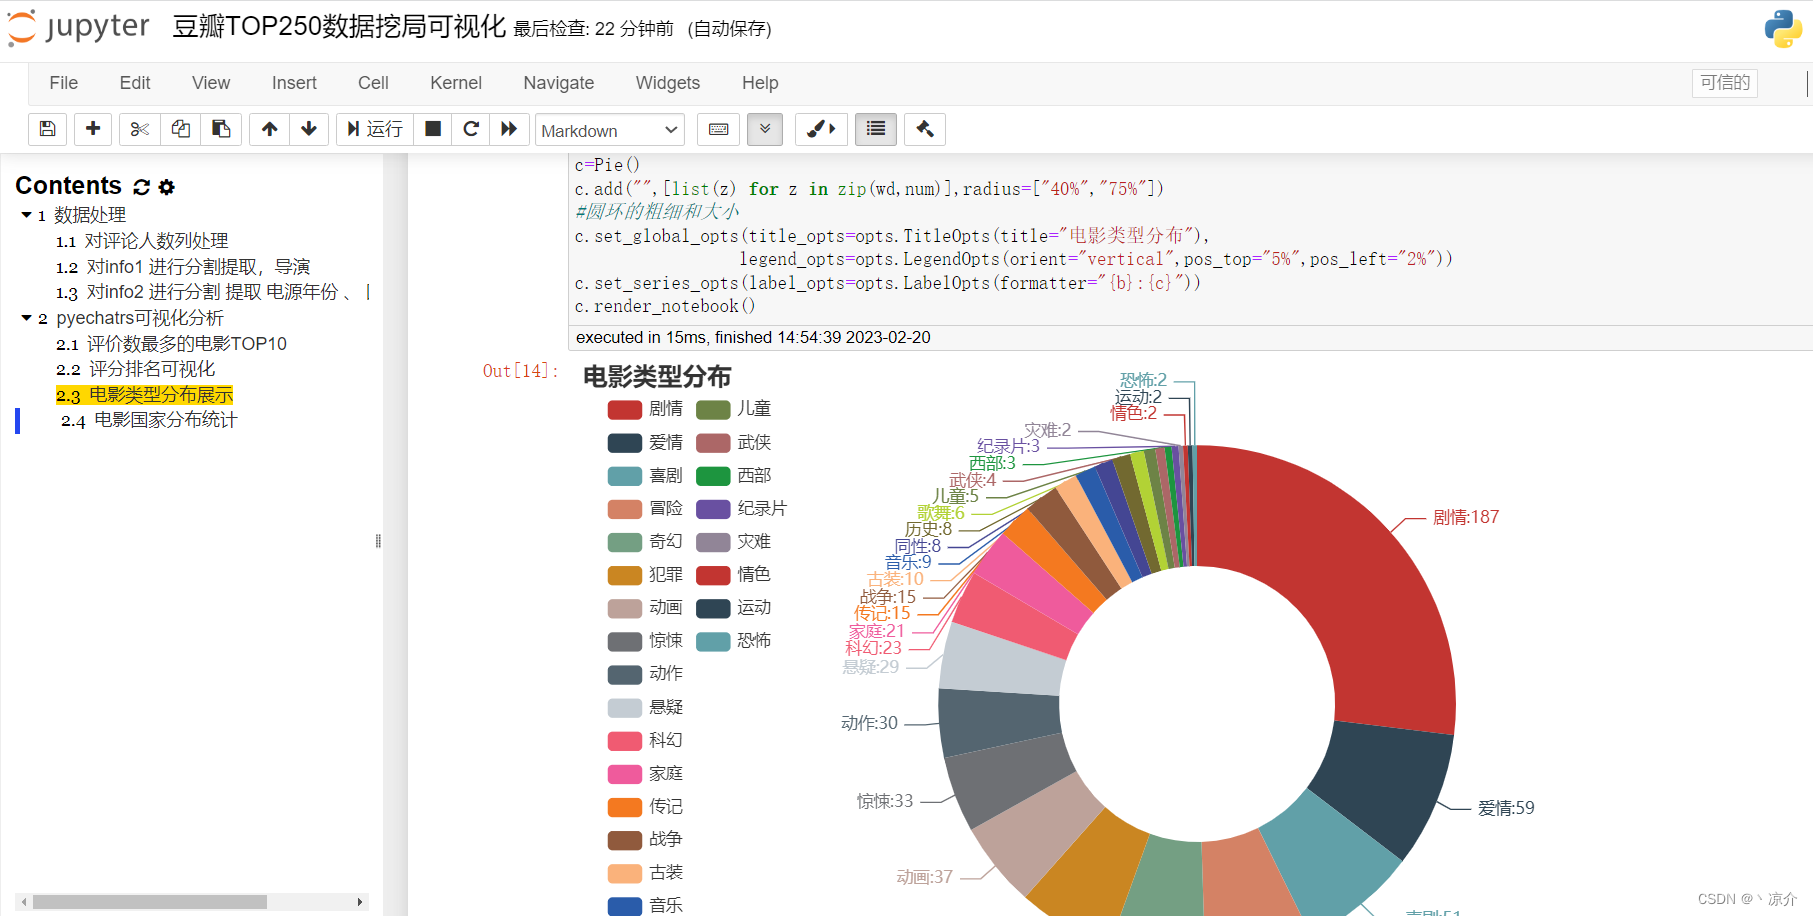Toggle the 剧情 legend item in the chart
This screenshot has width=1813, height=916.
click(646, 409)
